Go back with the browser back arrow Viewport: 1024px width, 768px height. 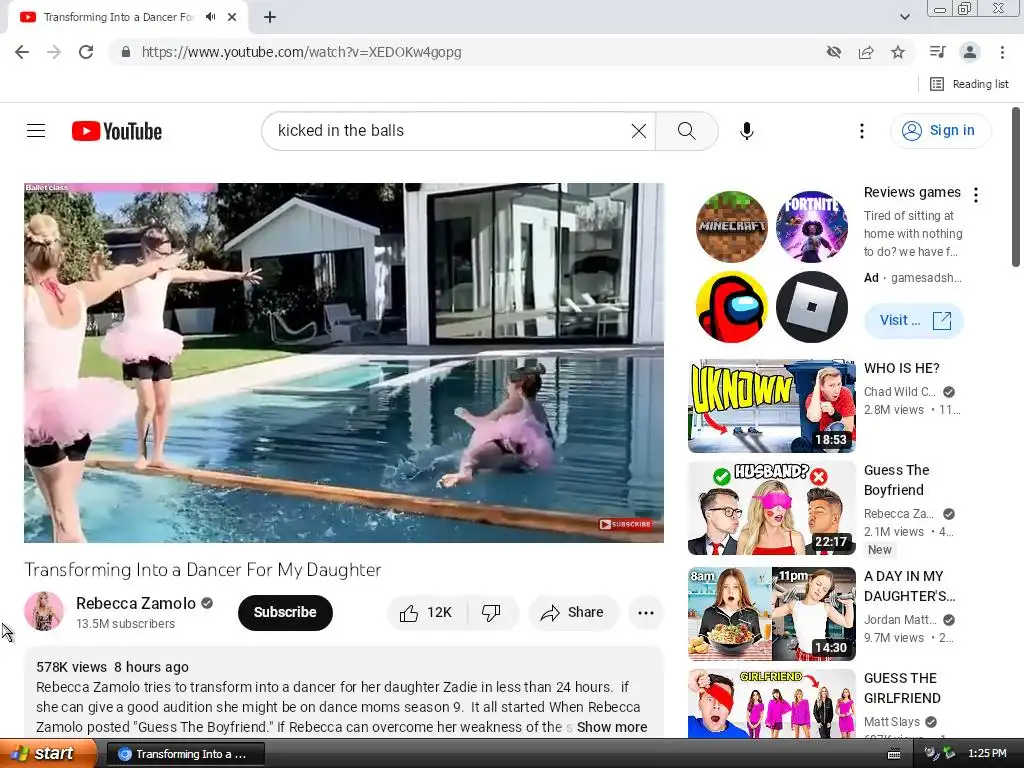(22, 52)
